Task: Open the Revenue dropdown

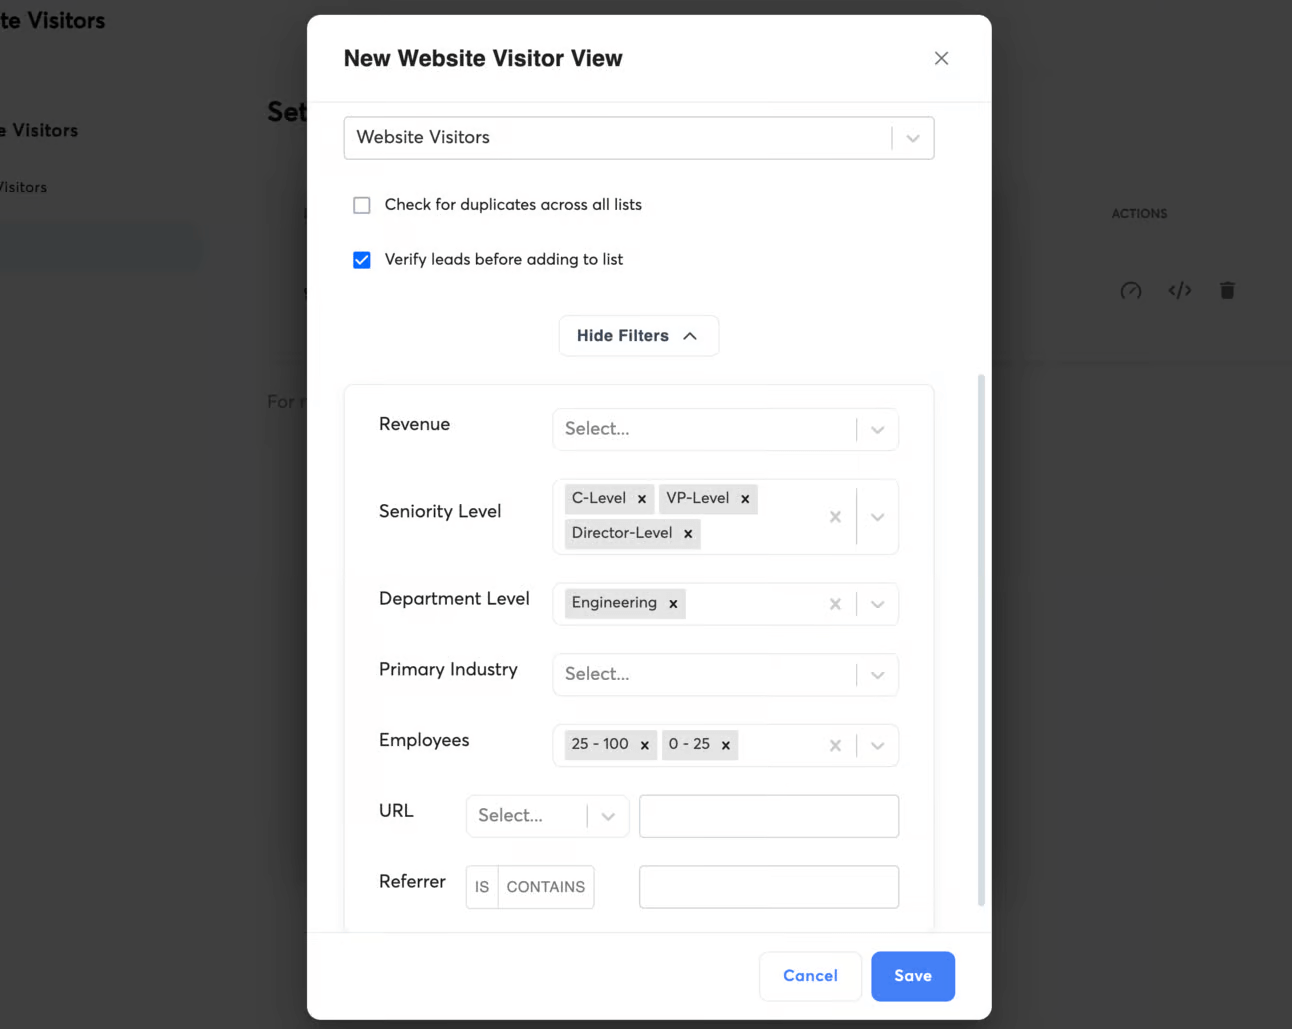Action: pyautogui.click(x=725, y=429)
